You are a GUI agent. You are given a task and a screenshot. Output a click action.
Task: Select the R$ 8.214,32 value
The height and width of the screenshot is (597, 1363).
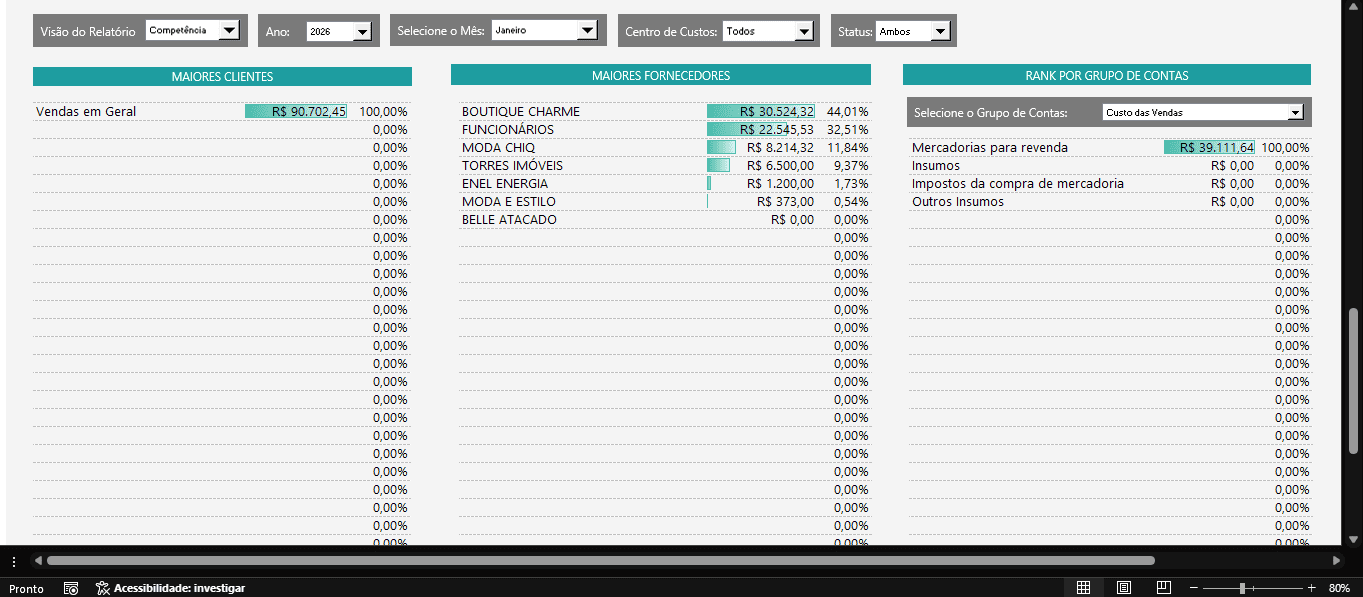(780, 147)
